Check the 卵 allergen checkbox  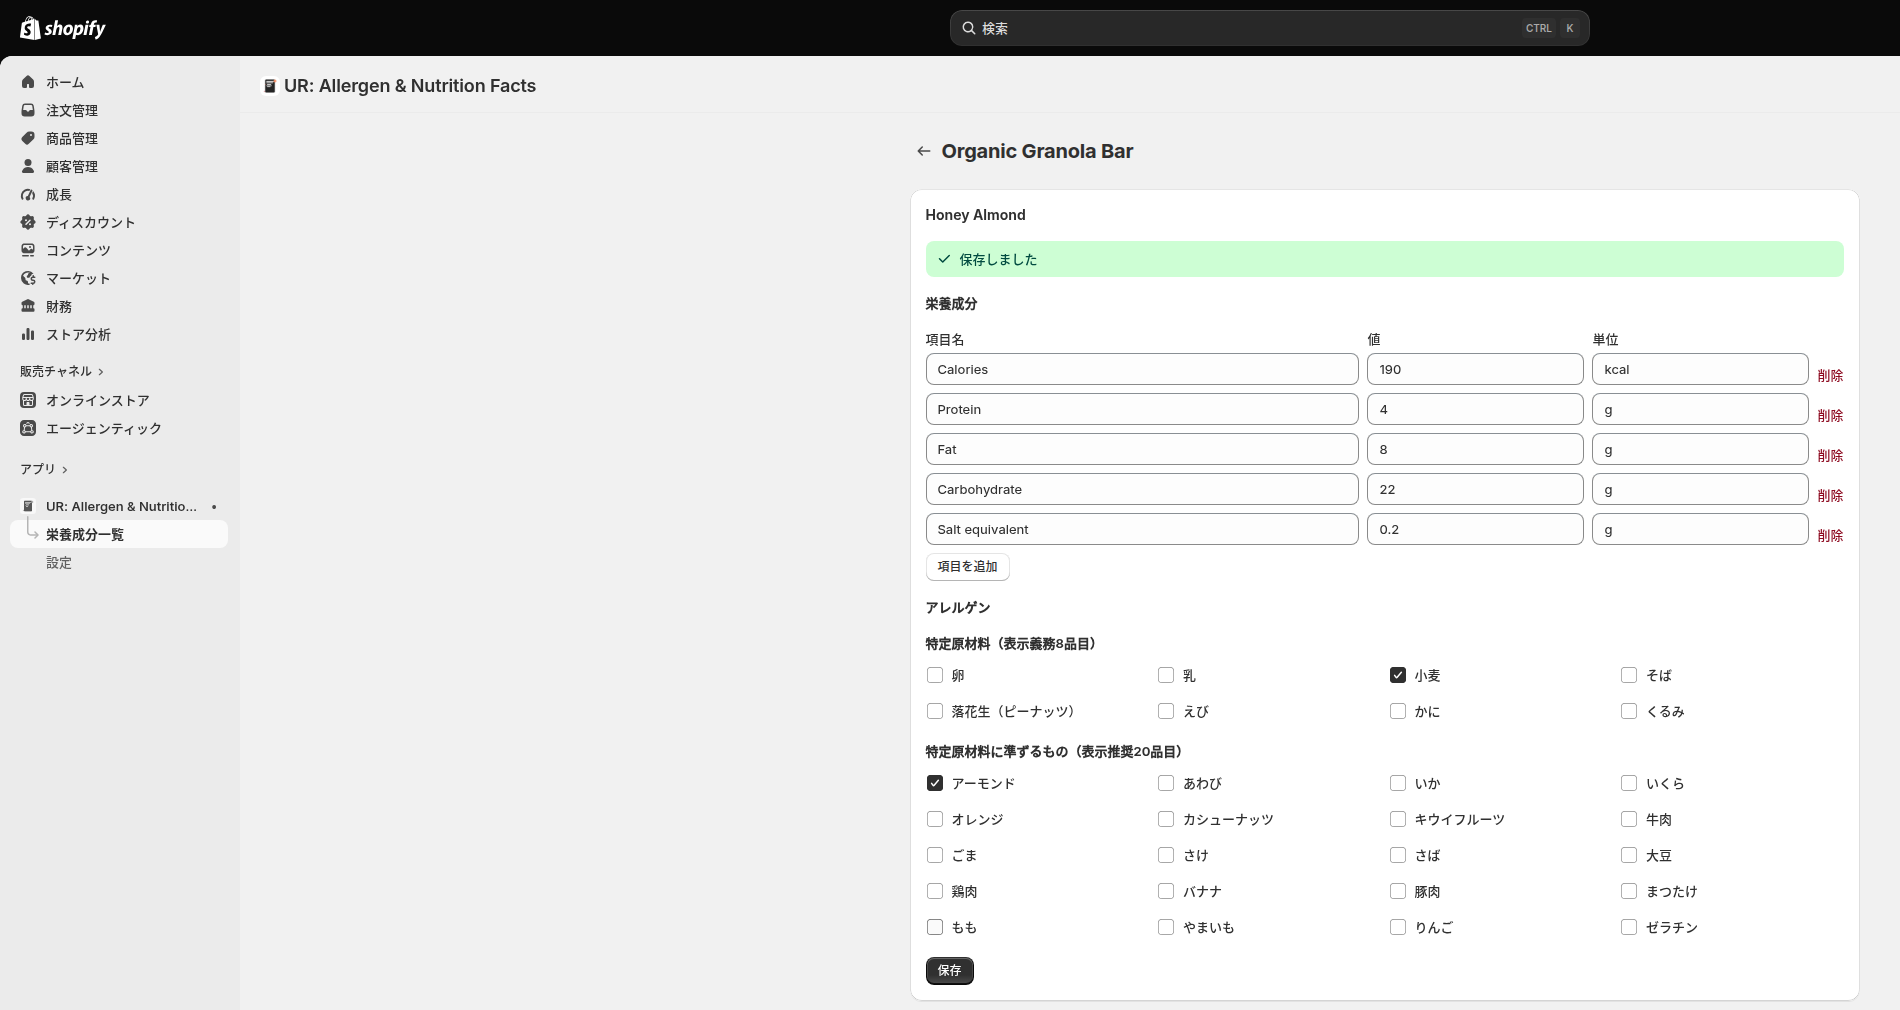click(x=935, y=675)
